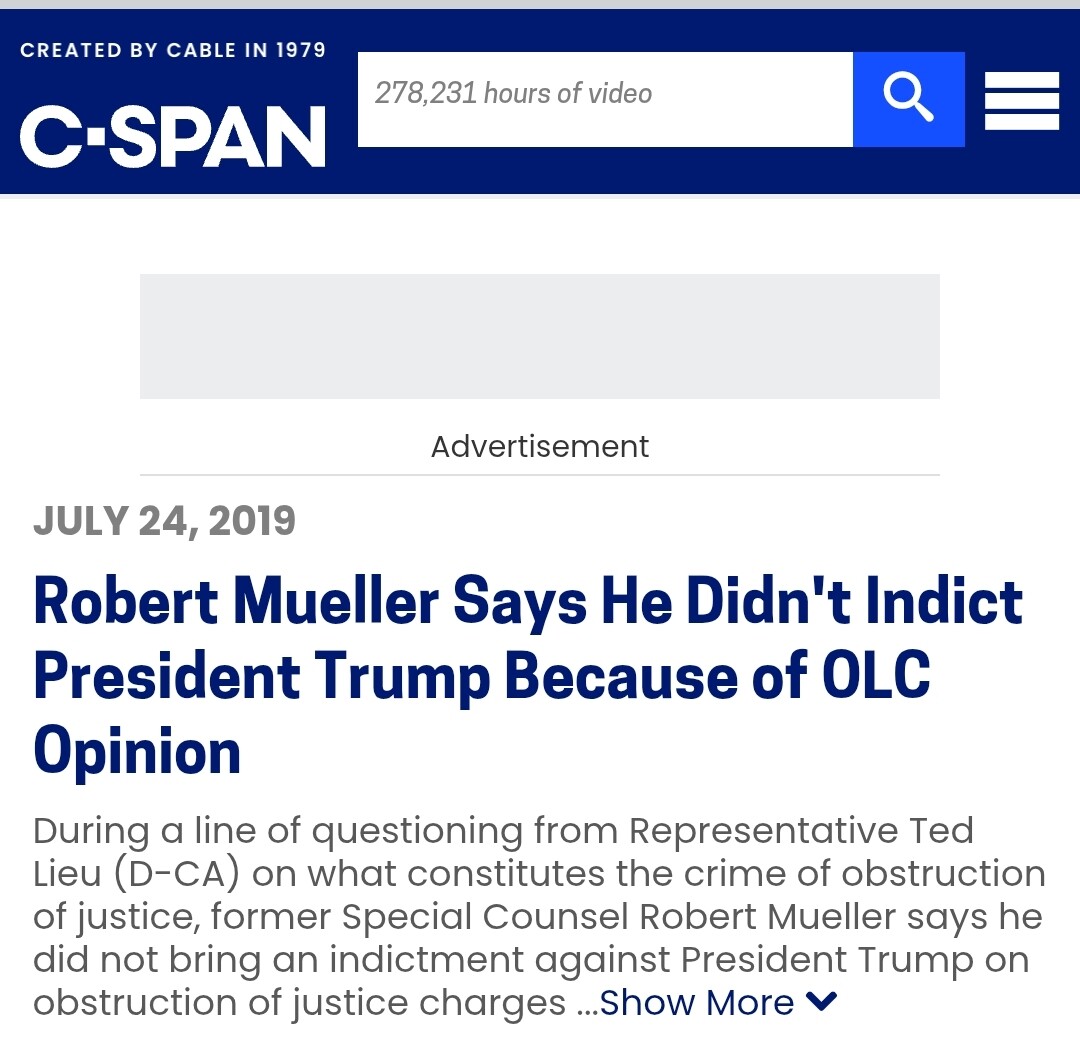Image resolution: width=1080 pixels, height=1056 pixels.
Task: Go to the C-SPAN home logo
Action: (173, 136)
